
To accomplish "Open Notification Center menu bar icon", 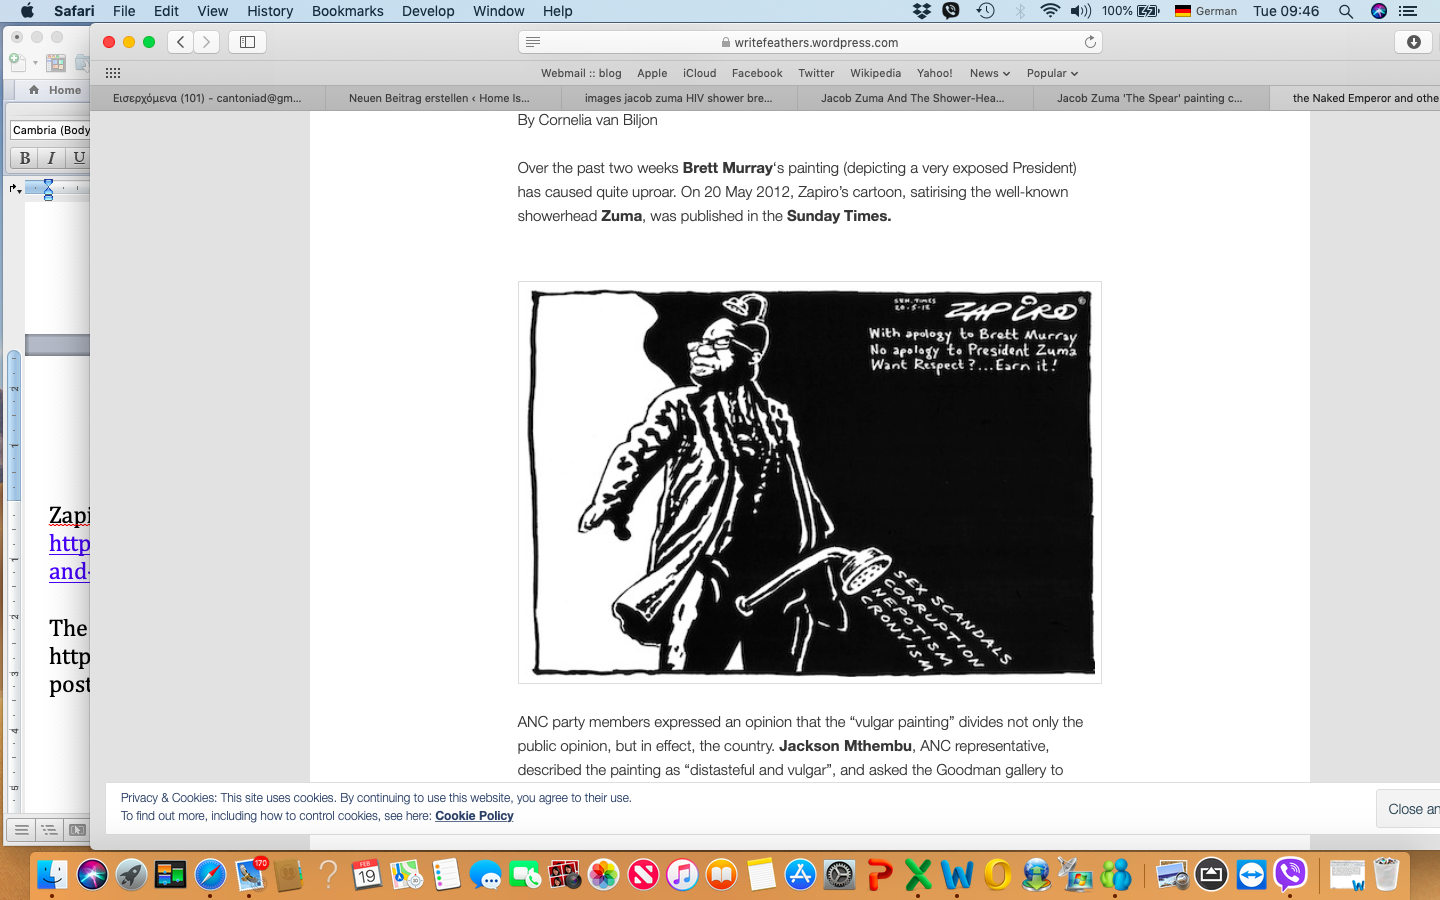I will (x=1408, y=11).
